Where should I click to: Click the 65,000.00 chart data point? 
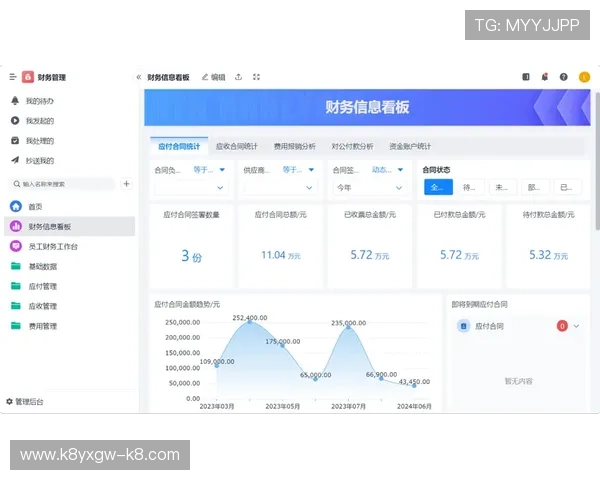click(315, 379)
